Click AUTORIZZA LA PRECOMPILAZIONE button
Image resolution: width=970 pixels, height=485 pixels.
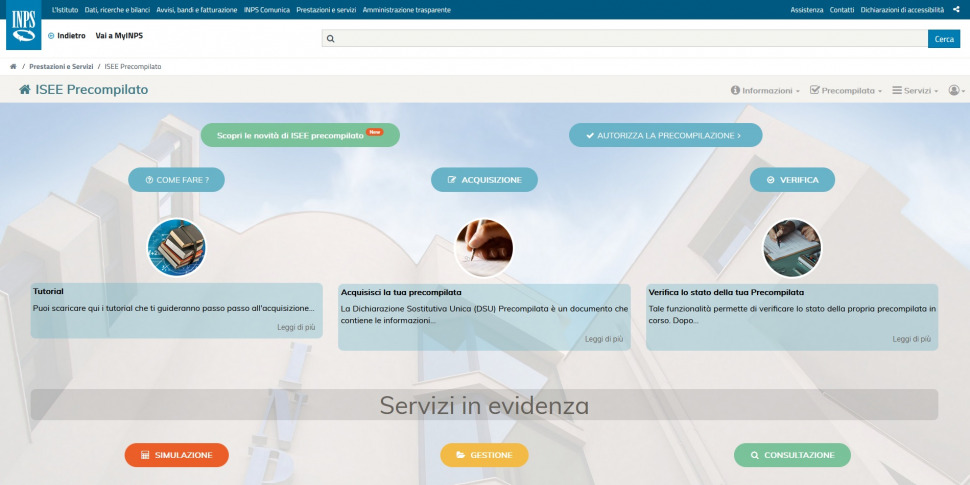click(x=666, y=135)
